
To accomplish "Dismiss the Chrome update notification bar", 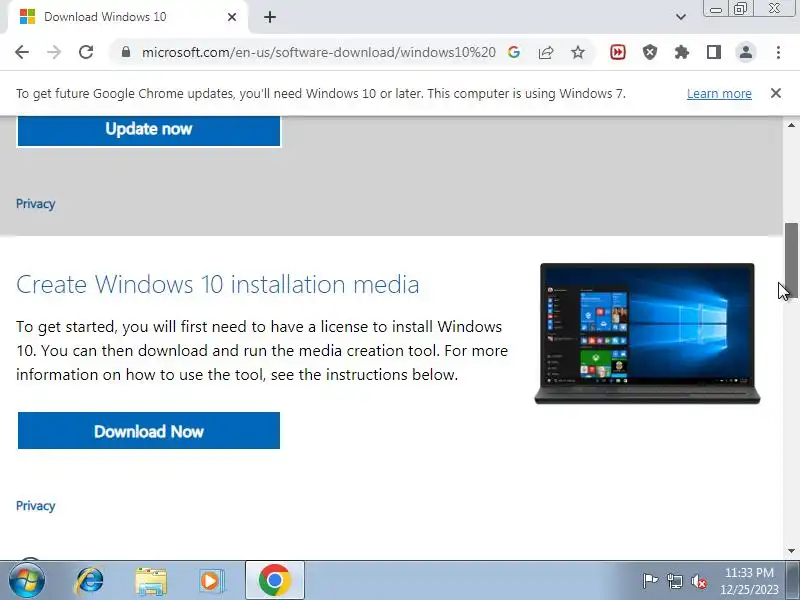I will point(776,93).
